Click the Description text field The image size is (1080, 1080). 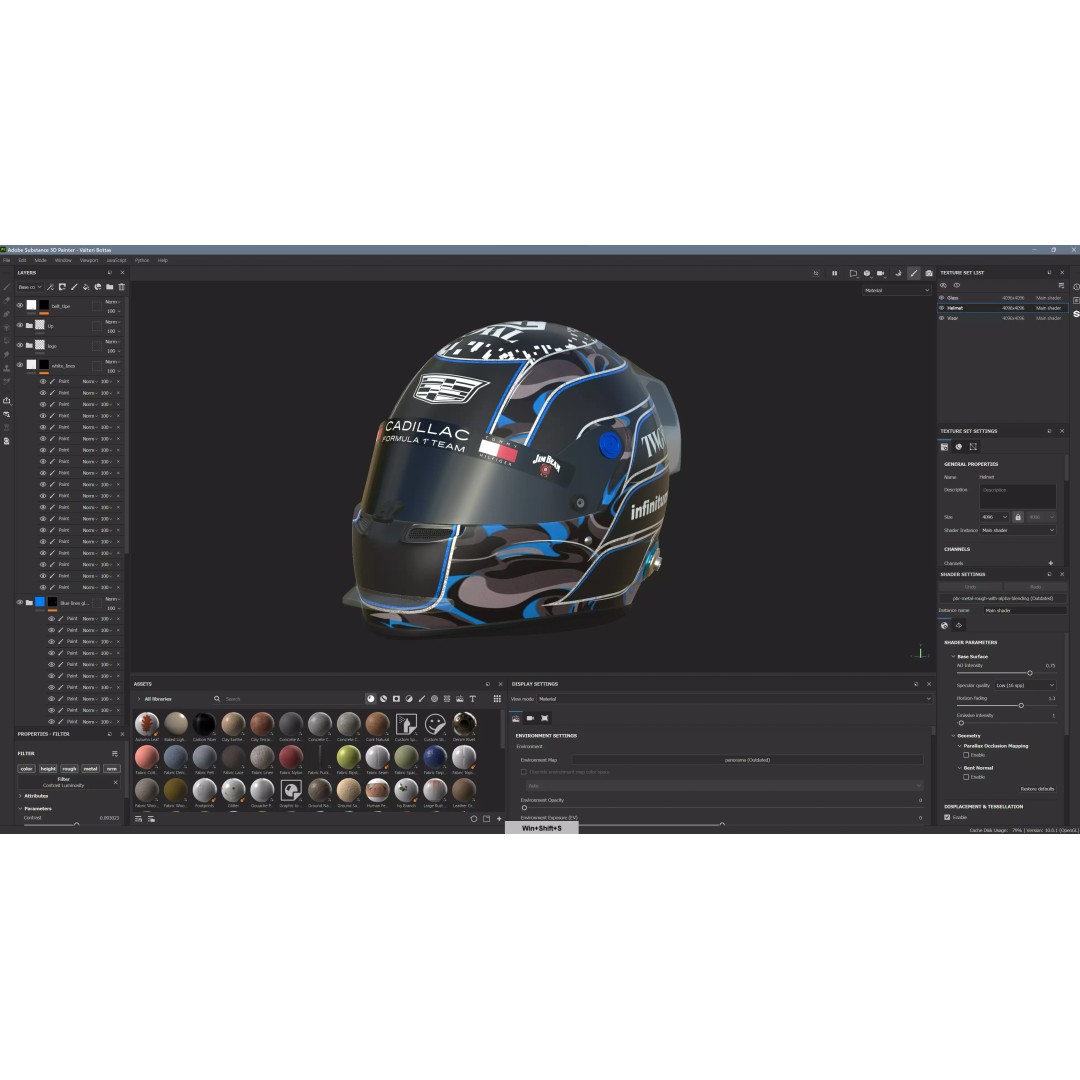pyautogui.click(x=1017, y=497)
